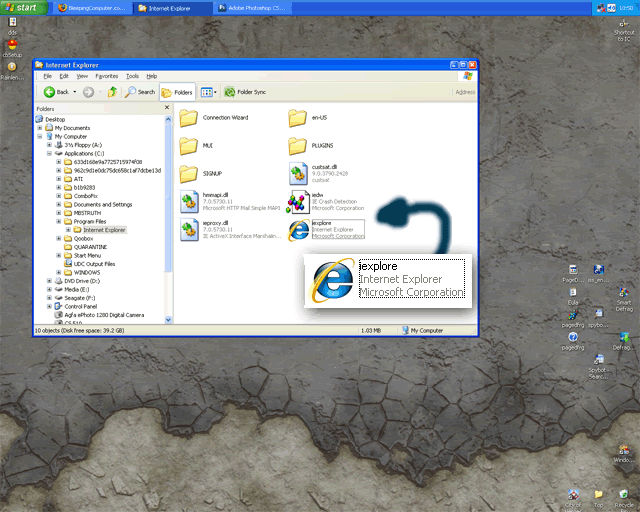Open Spybot Search desktop icon
This screenshot has height=512, width=640.
click(598, 367)
